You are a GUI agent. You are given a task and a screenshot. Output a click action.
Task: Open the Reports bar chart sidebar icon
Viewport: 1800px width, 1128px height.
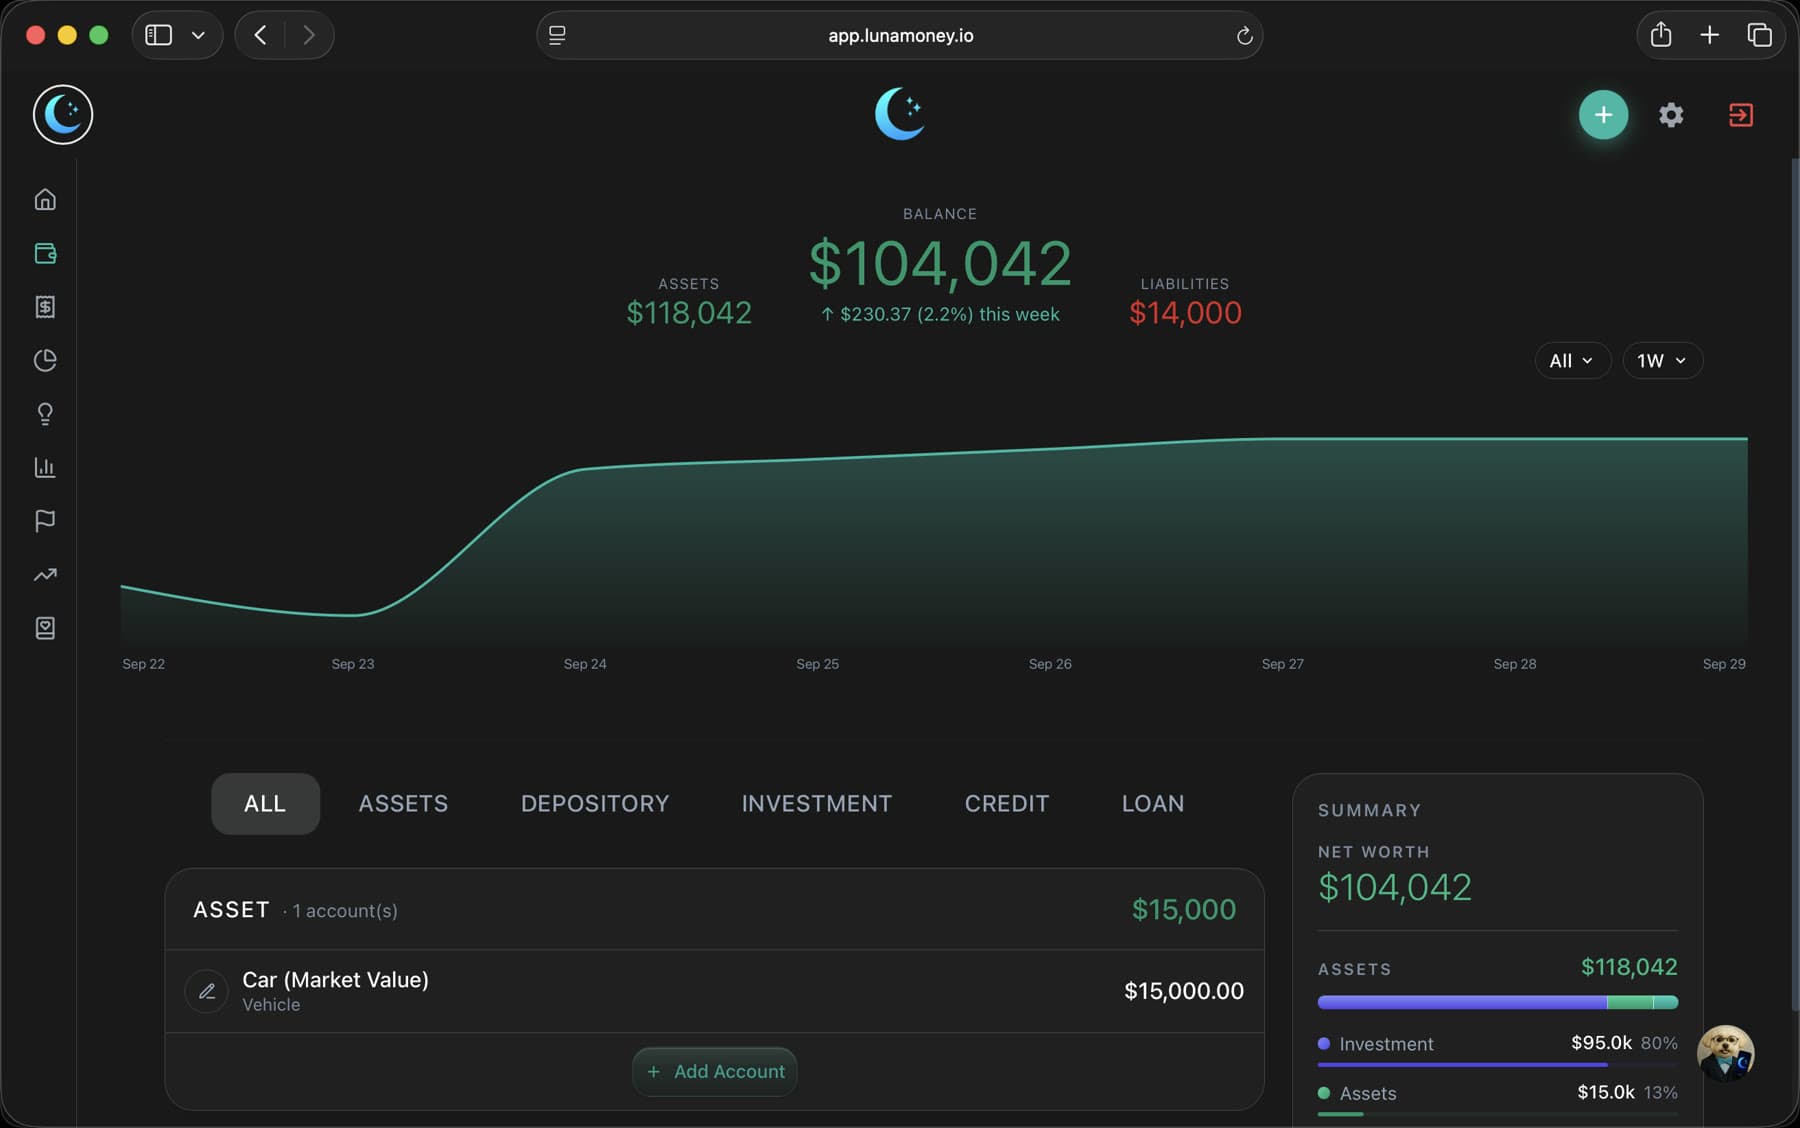click(x=45, y=467)
